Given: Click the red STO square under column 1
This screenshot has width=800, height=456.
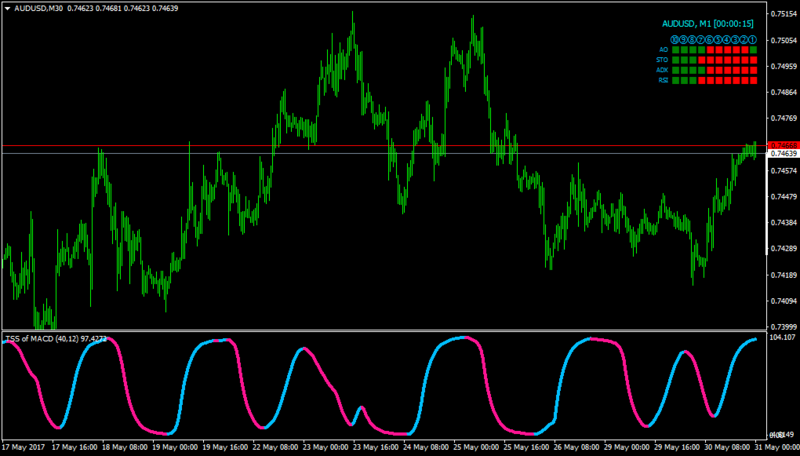Looking at the screenshot, I should 753,60.
